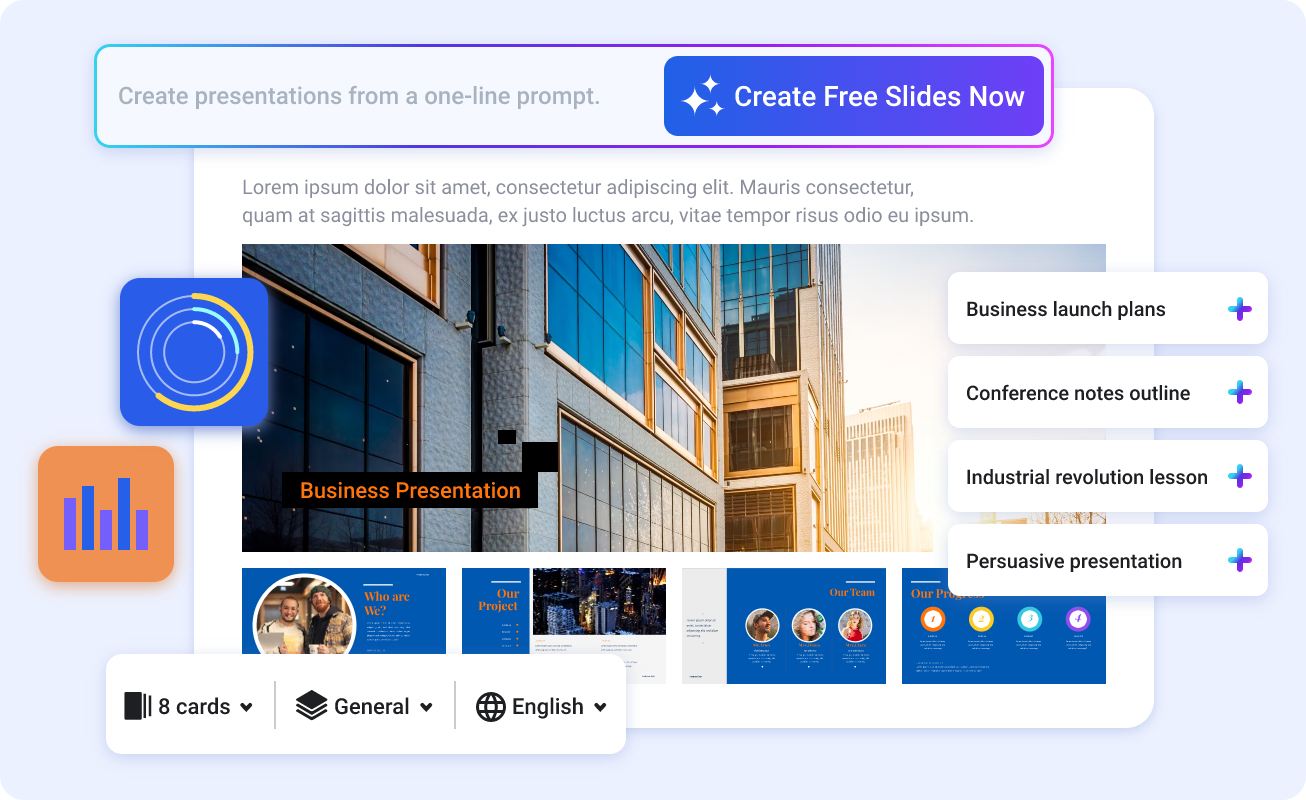Add Business launch plans via its plus icon
Image resolution: width=1306 pixels, height=800 pixels.
pos(1239,308)
